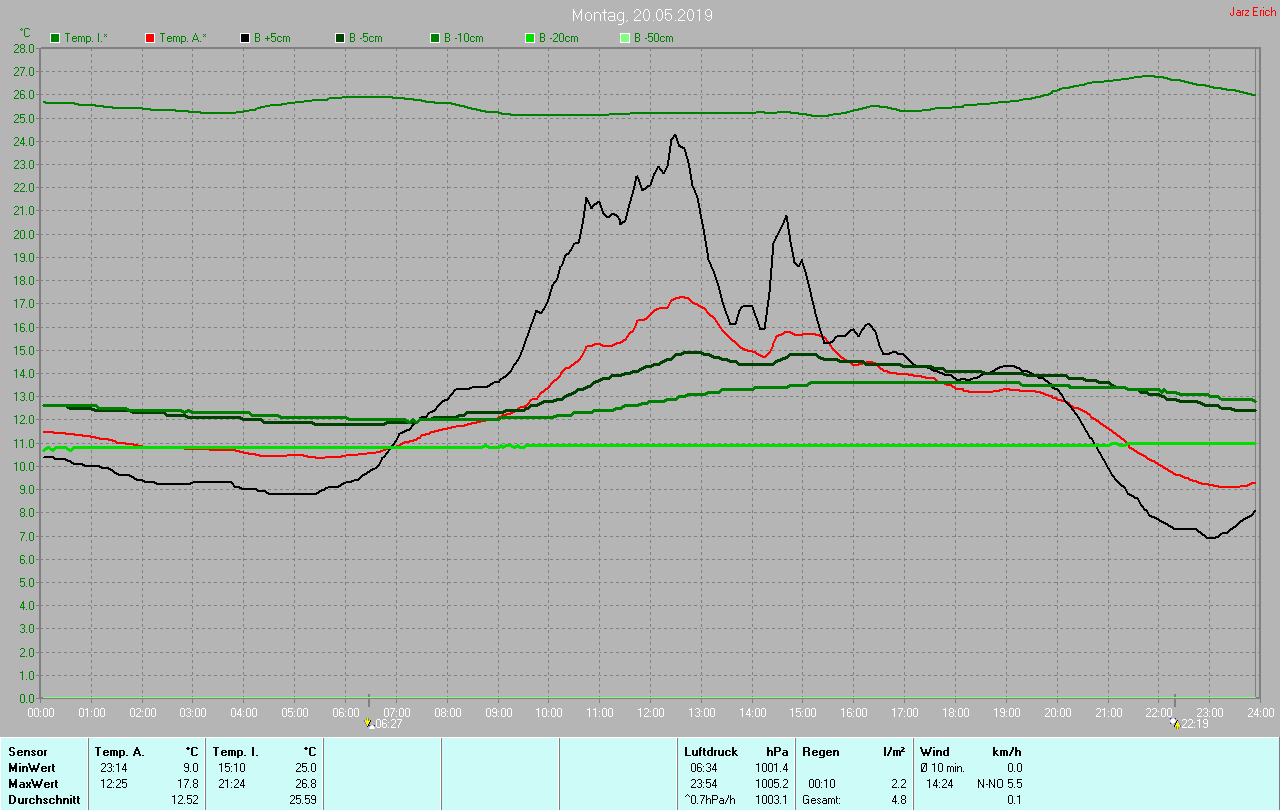Click the 'Luftdruck' column header
Viewport: 1280px width, 810px height.
(x=710, y=751)
